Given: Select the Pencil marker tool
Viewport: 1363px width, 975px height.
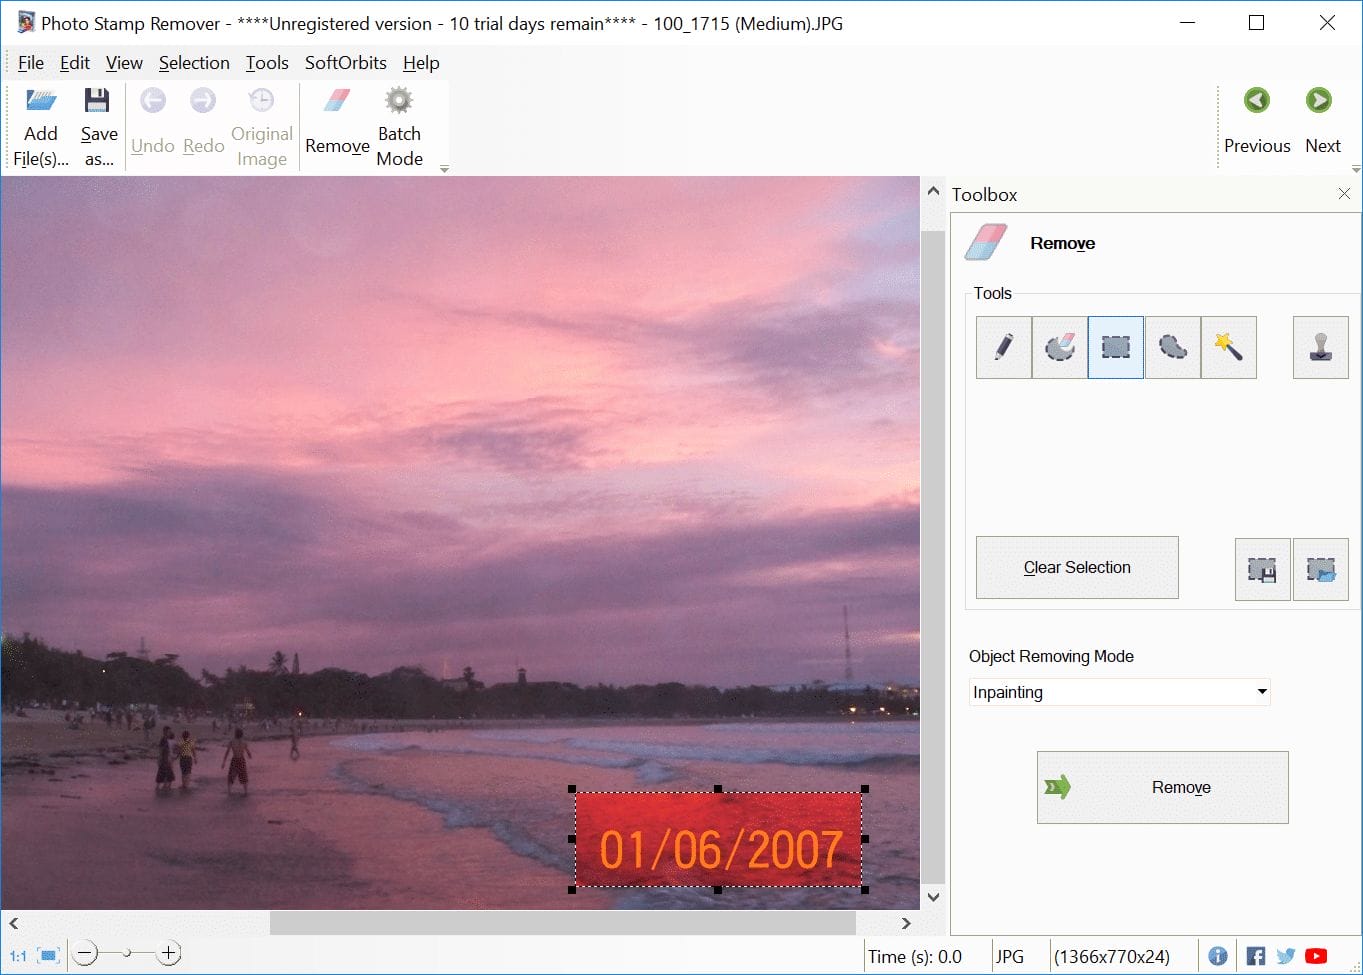Looking at the screenshot, I should pos(1003,347).
